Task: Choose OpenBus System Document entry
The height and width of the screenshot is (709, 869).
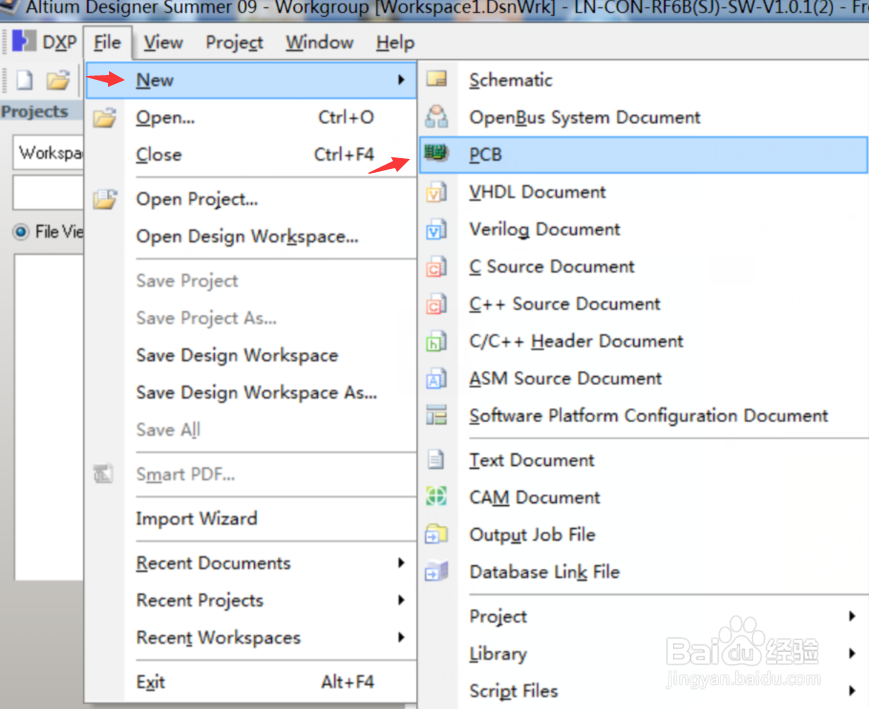Action: pos(643,118)
